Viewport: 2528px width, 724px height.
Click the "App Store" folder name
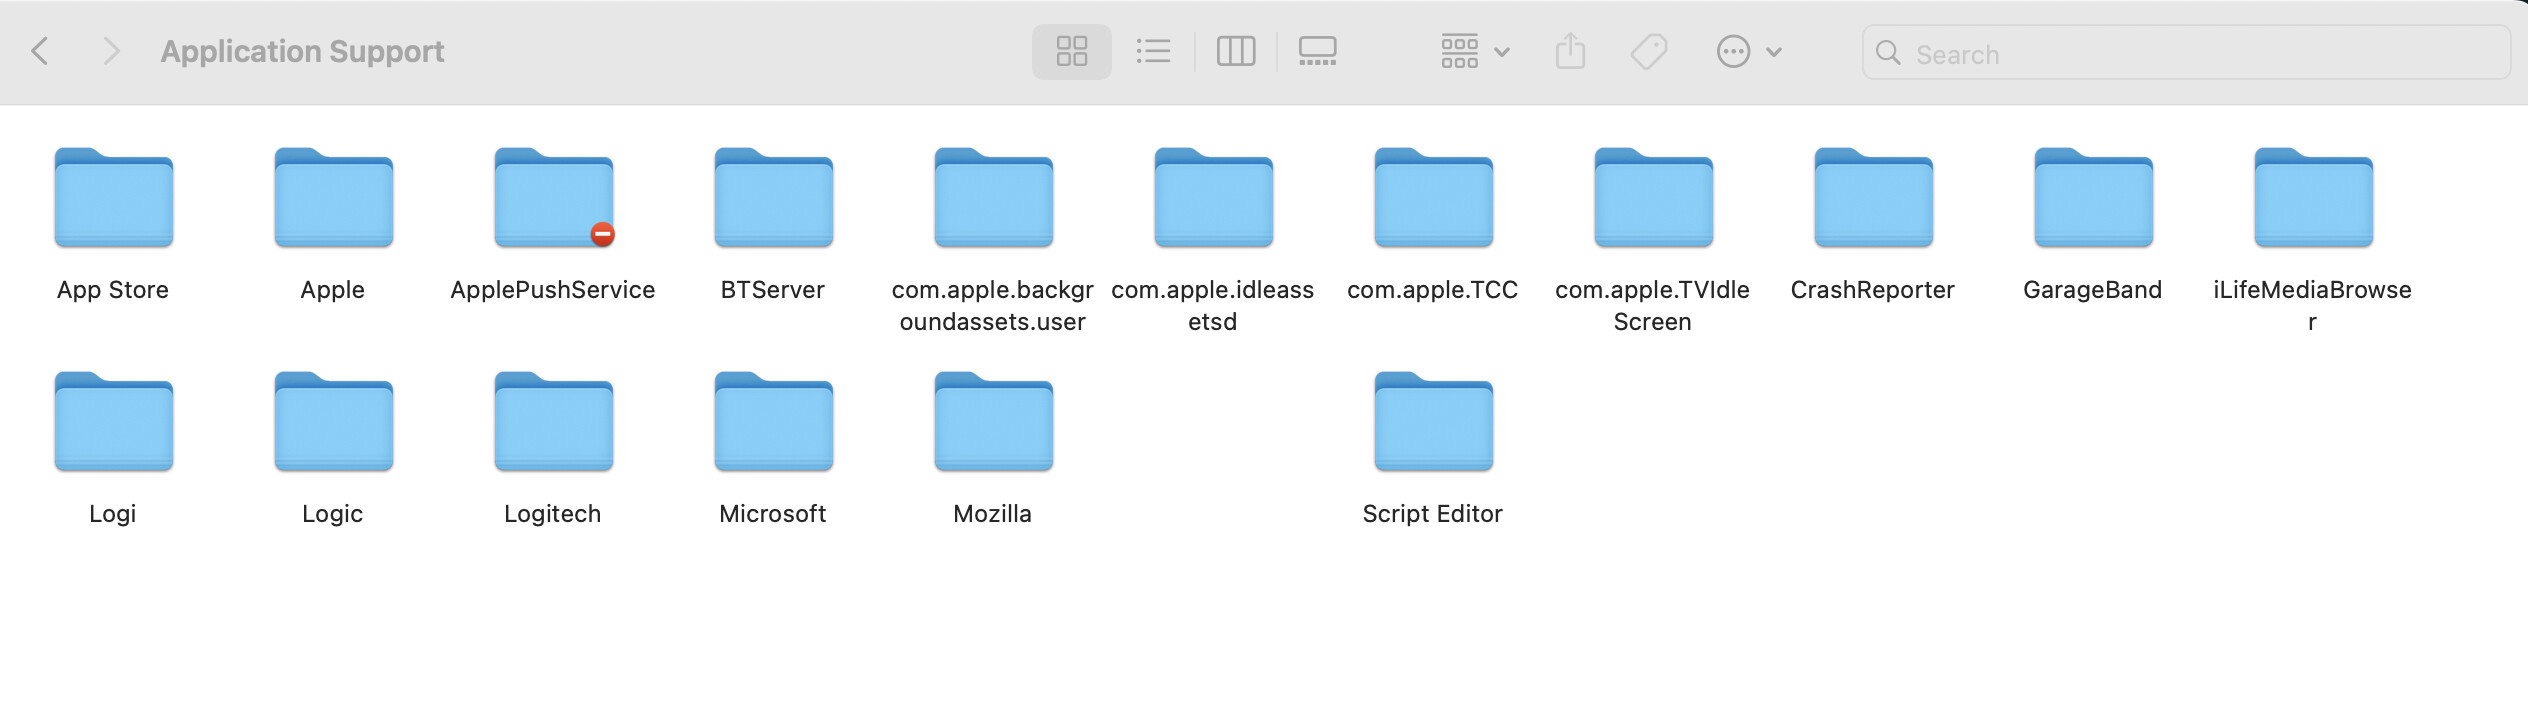coord(113,290)
